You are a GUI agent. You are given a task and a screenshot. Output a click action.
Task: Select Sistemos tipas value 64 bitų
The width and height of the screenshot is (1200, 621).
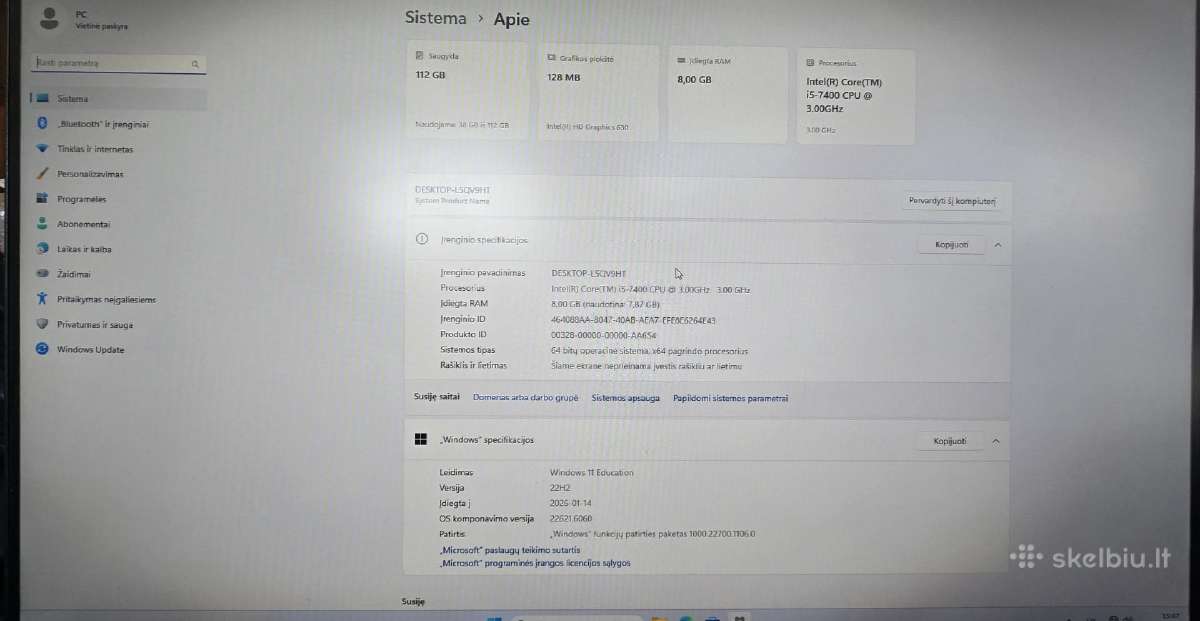click(x=650, y=351)
